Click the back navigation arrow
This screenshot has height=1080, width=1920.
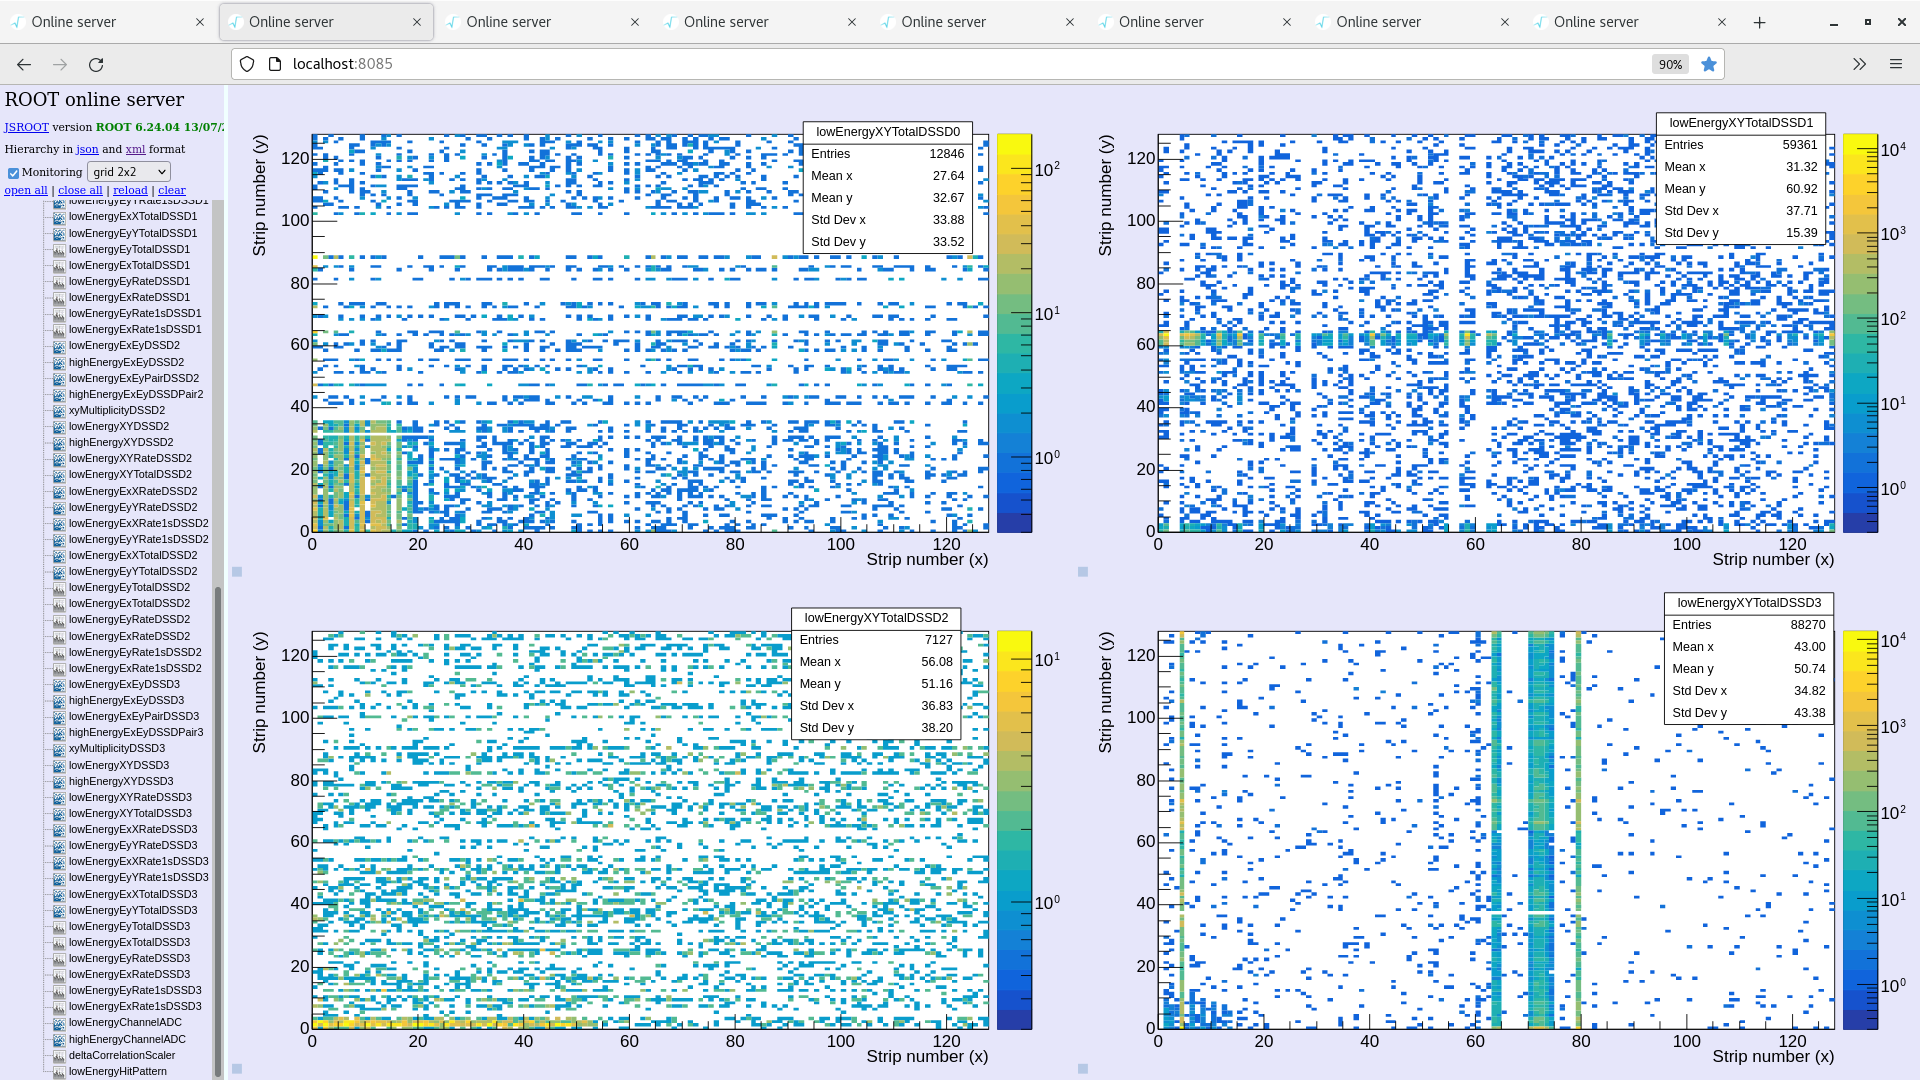(23, 63)
